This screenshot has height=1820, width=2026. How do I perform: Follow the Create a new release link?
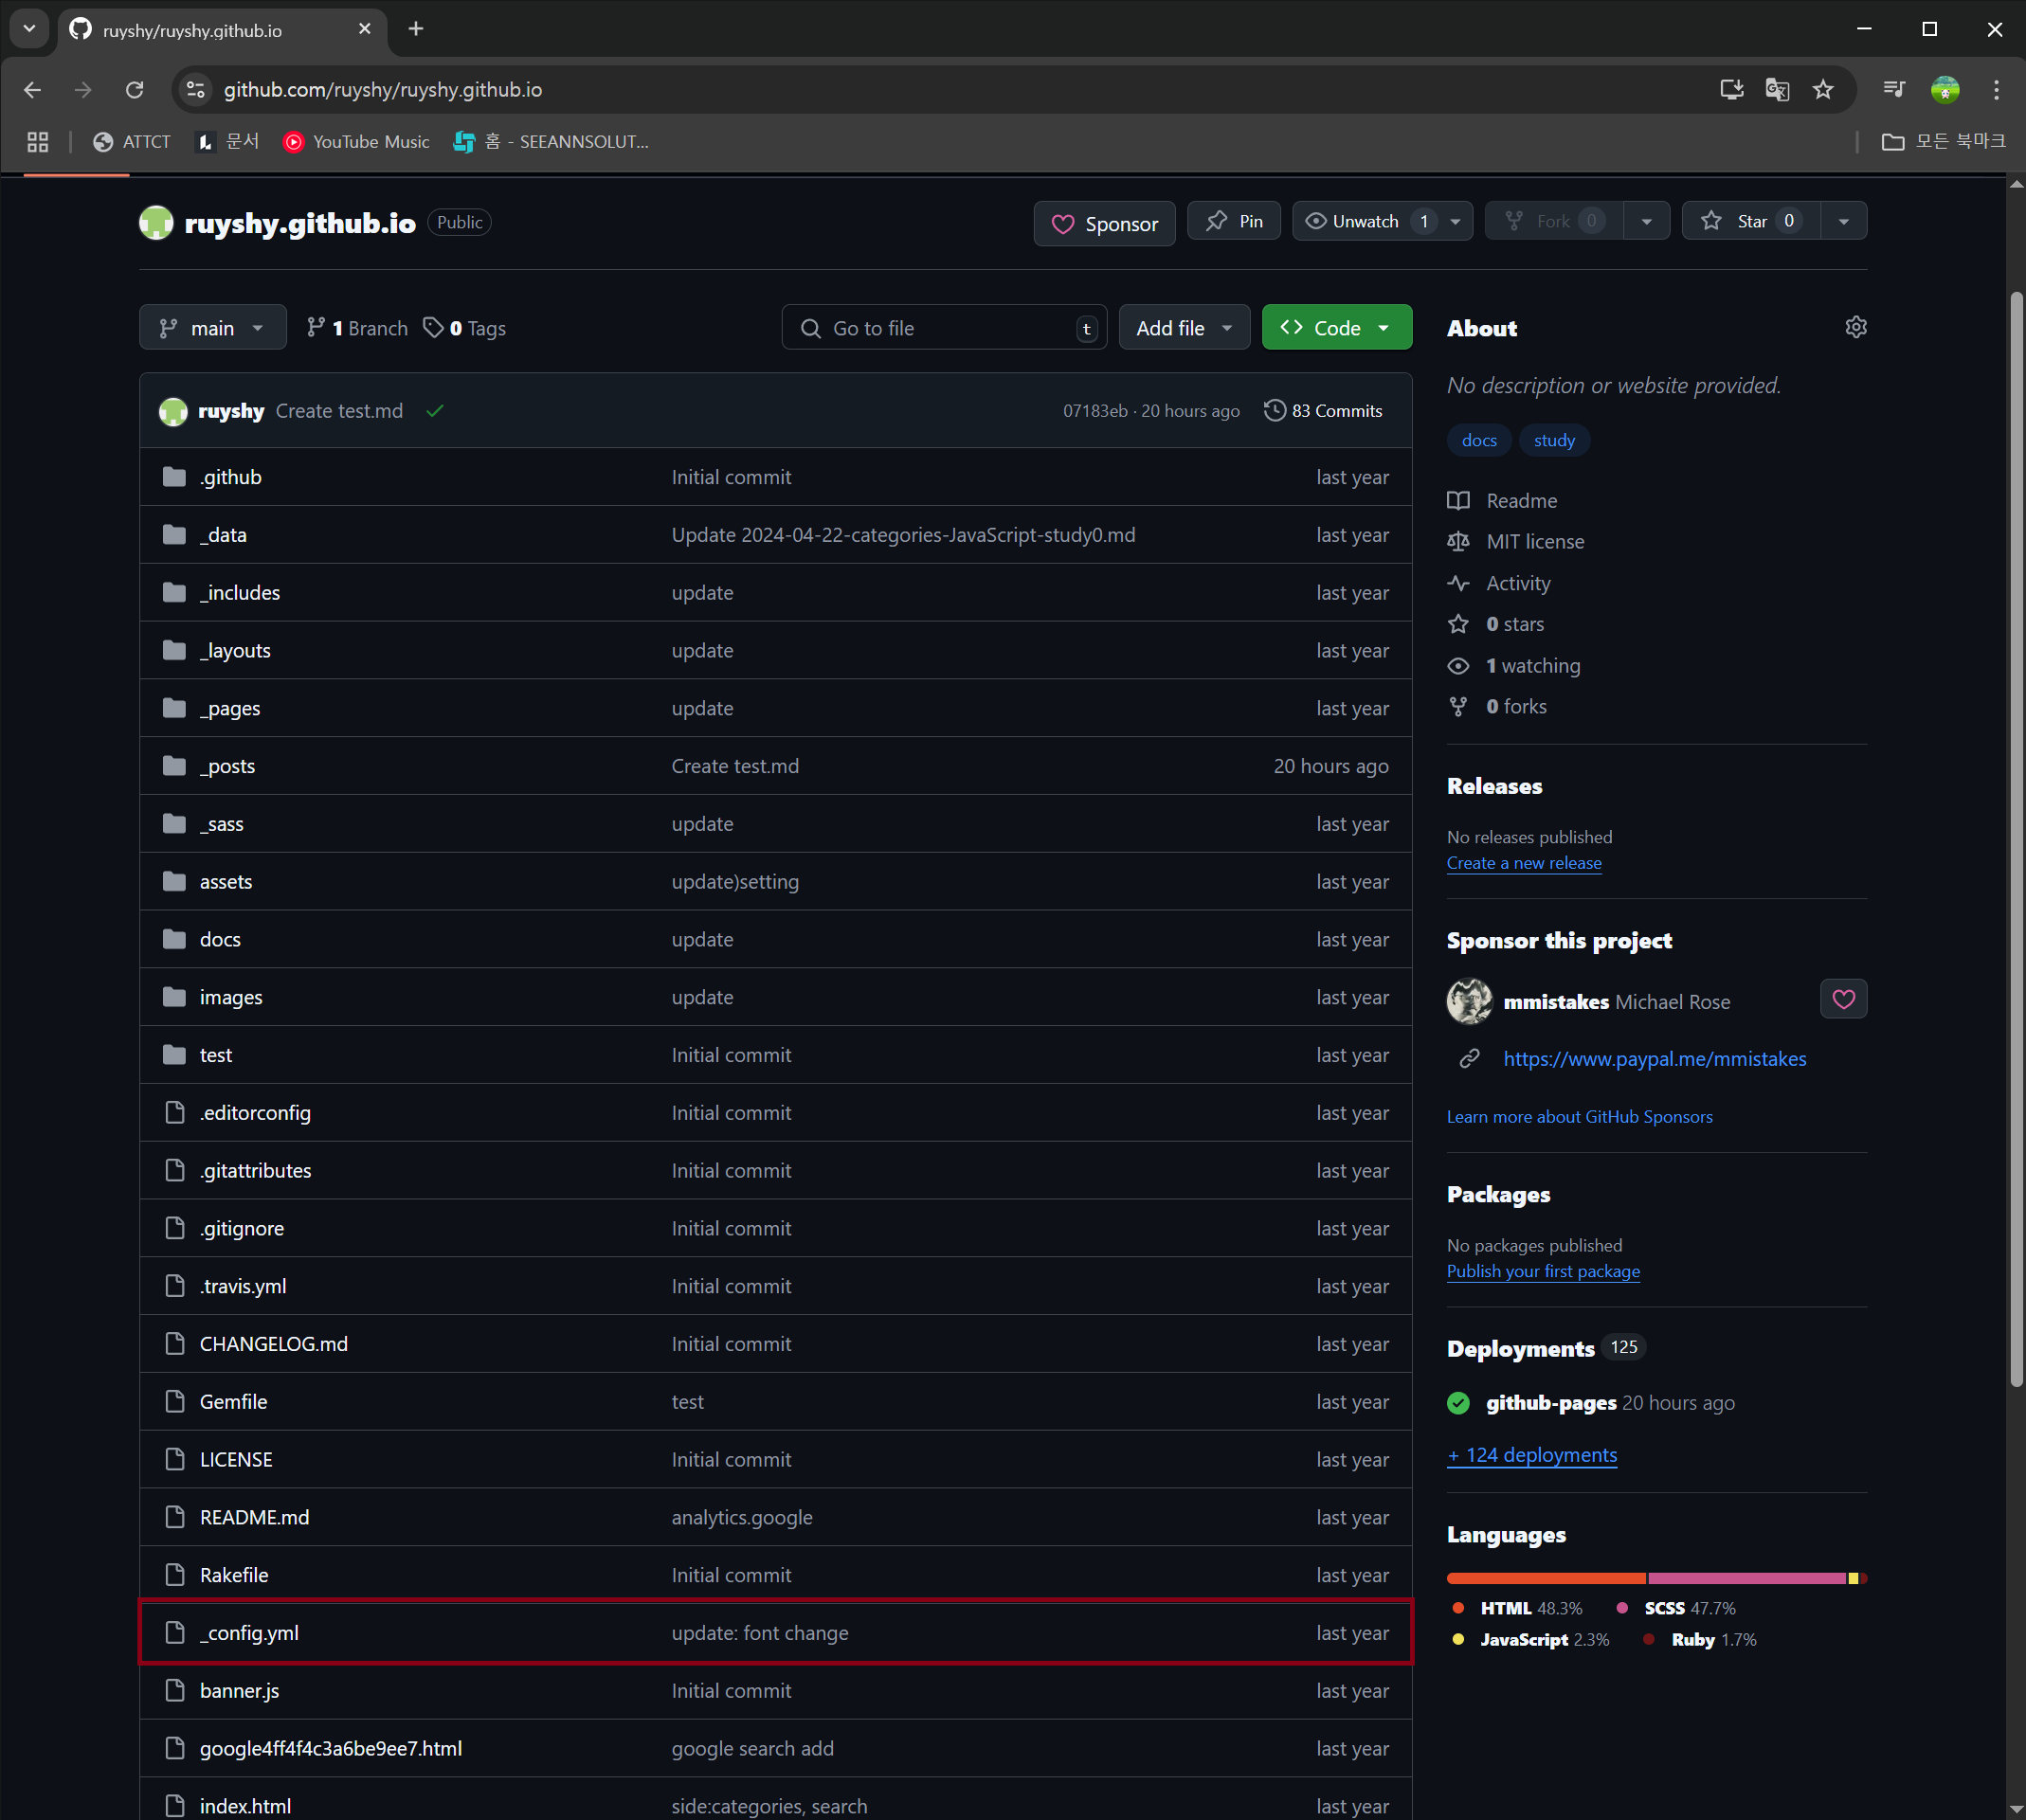[1523, 863]
